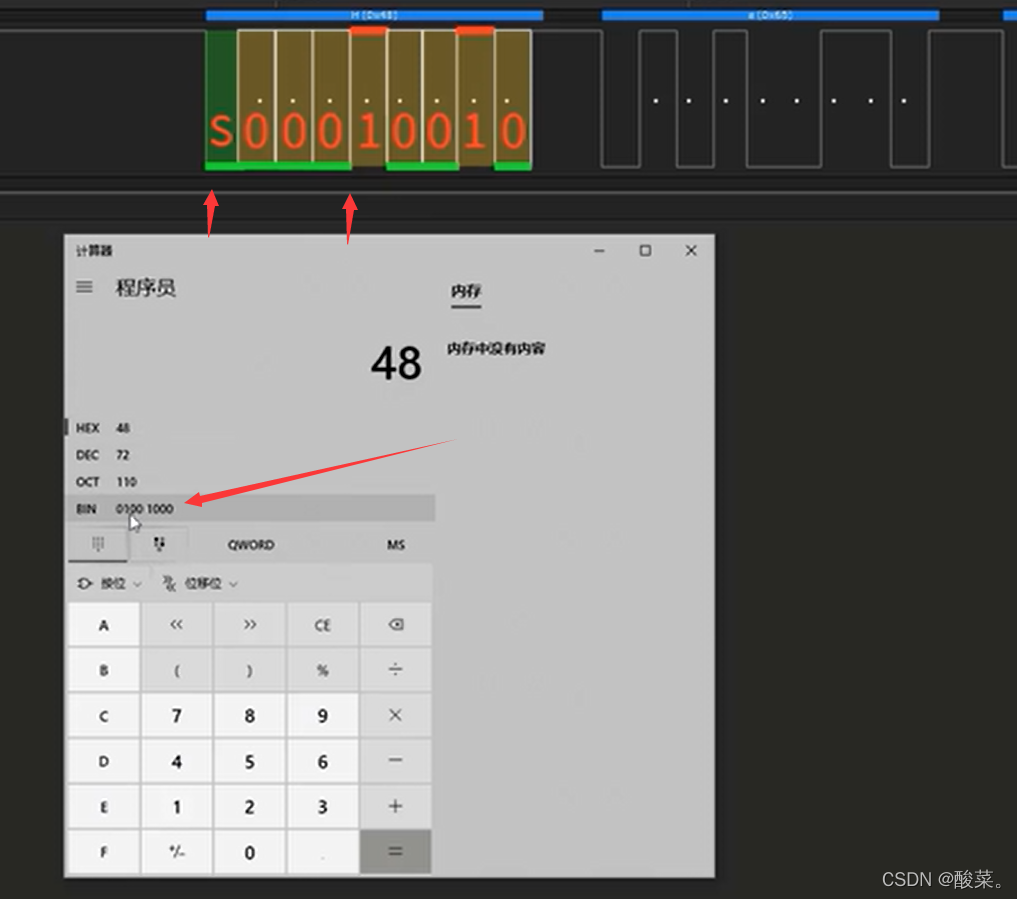This screenshot has width=1017, height=899.
Task: Maximize the calculator window
Action: [645, 250]
